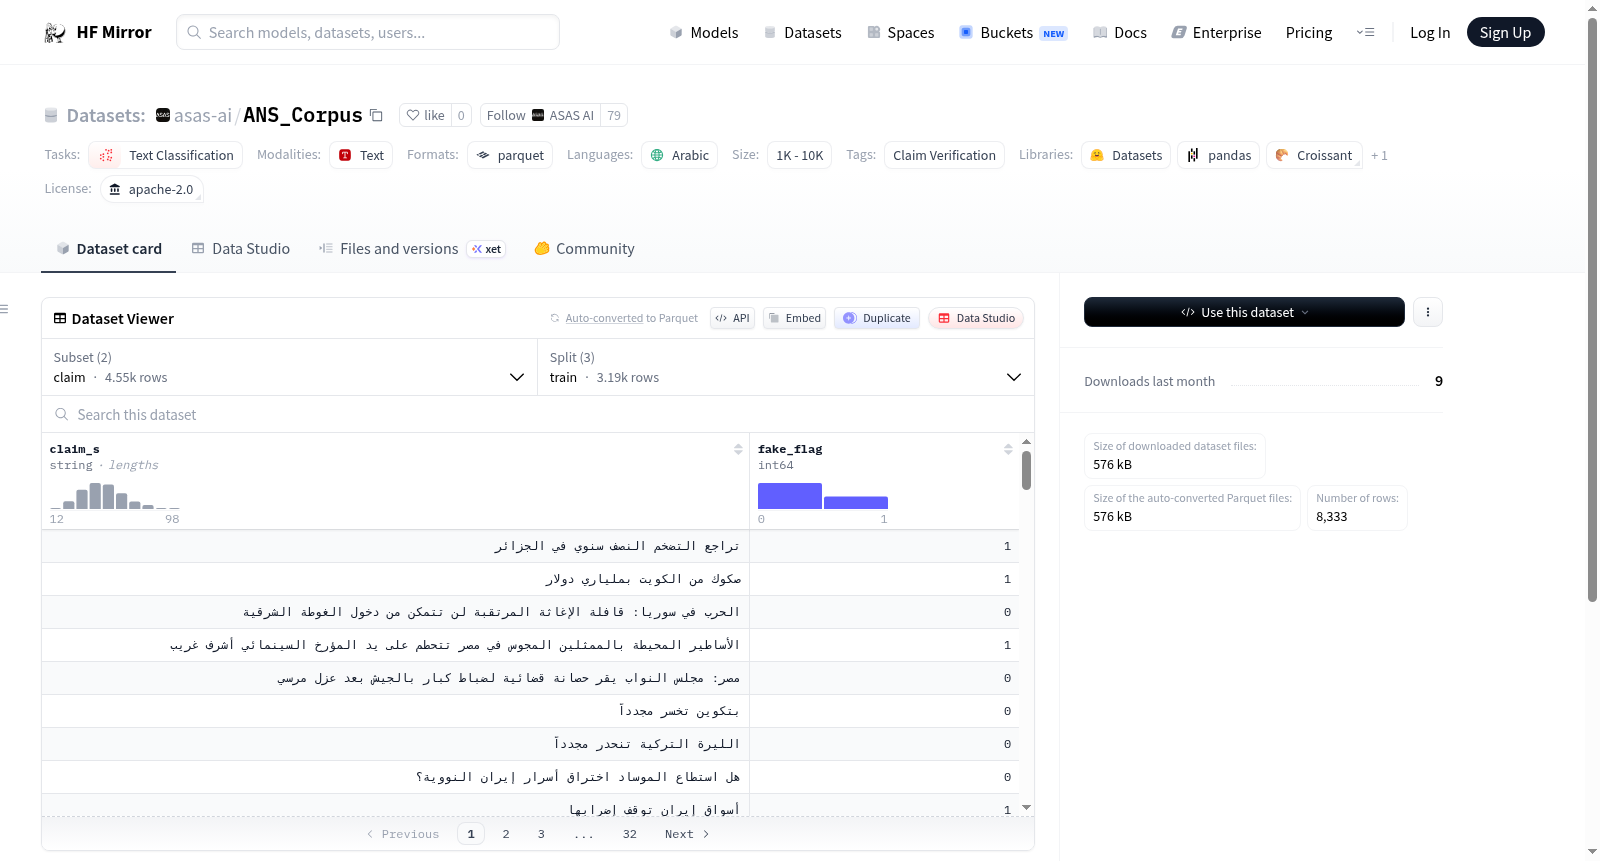Screen dimensions: 1600x861
Task: Open the asas-ai owner link
Action: click(x=203, y=116)
